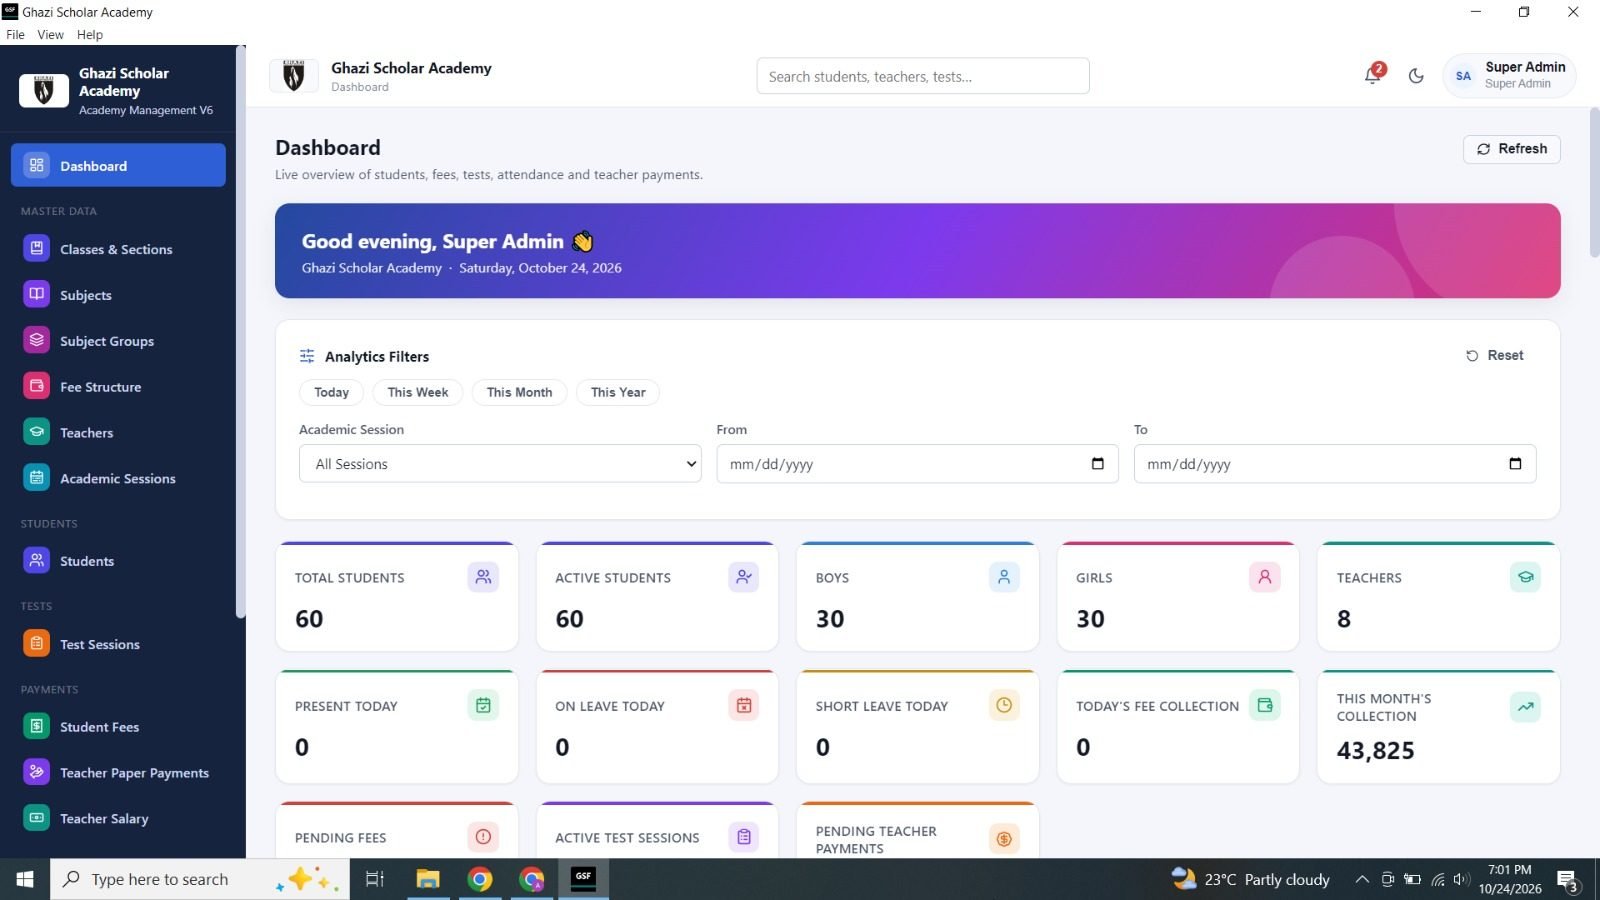Open the File menu
1600x900 pixels.
(x=15, y=34)
